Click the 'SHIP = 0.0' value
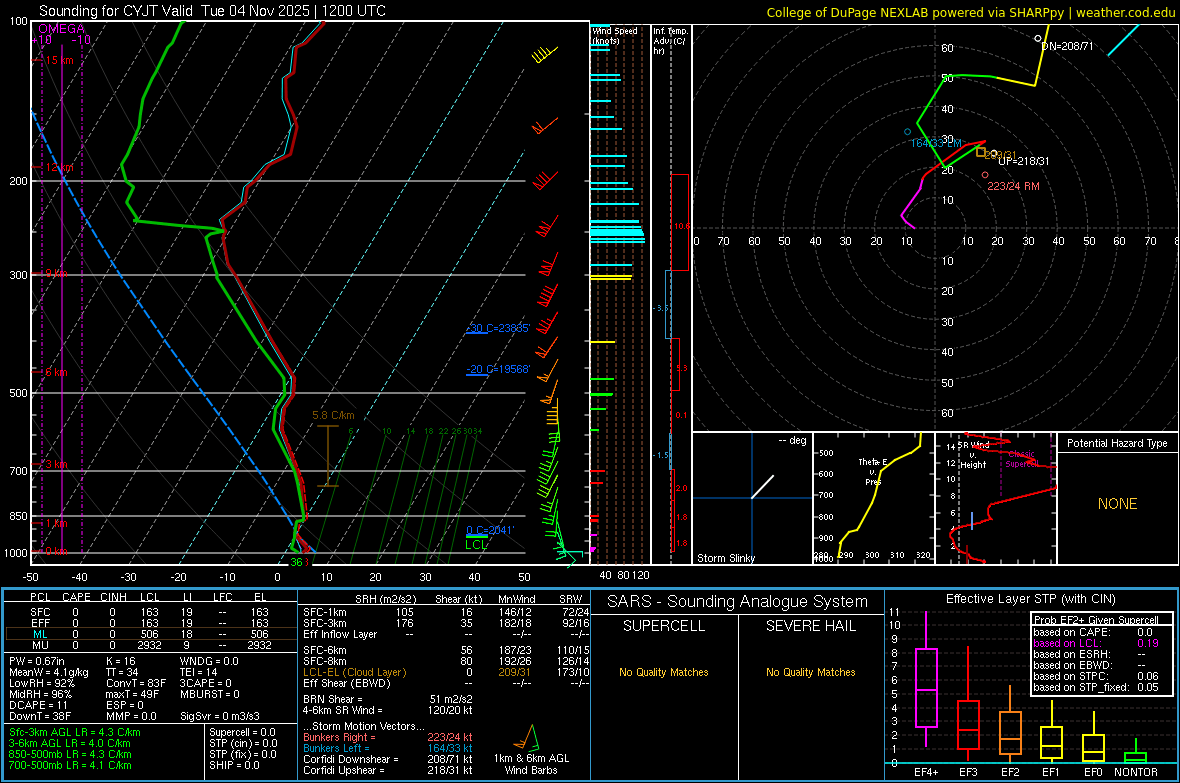1180x783 pixels. [x=235, y=765]
